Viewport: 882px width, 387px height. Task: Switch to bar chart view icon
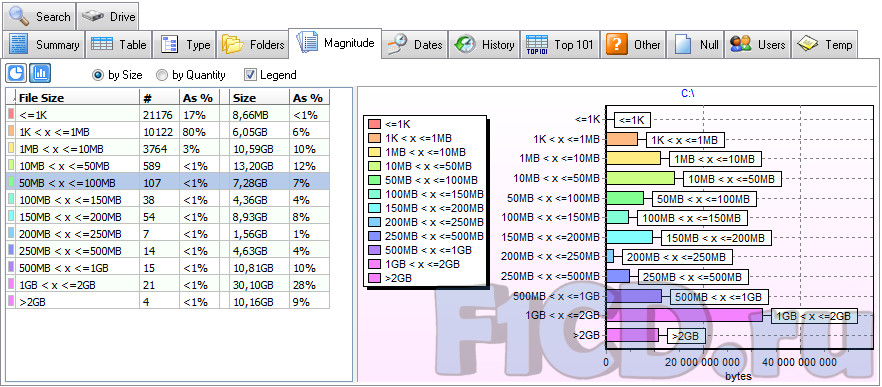tap(40, 73)
